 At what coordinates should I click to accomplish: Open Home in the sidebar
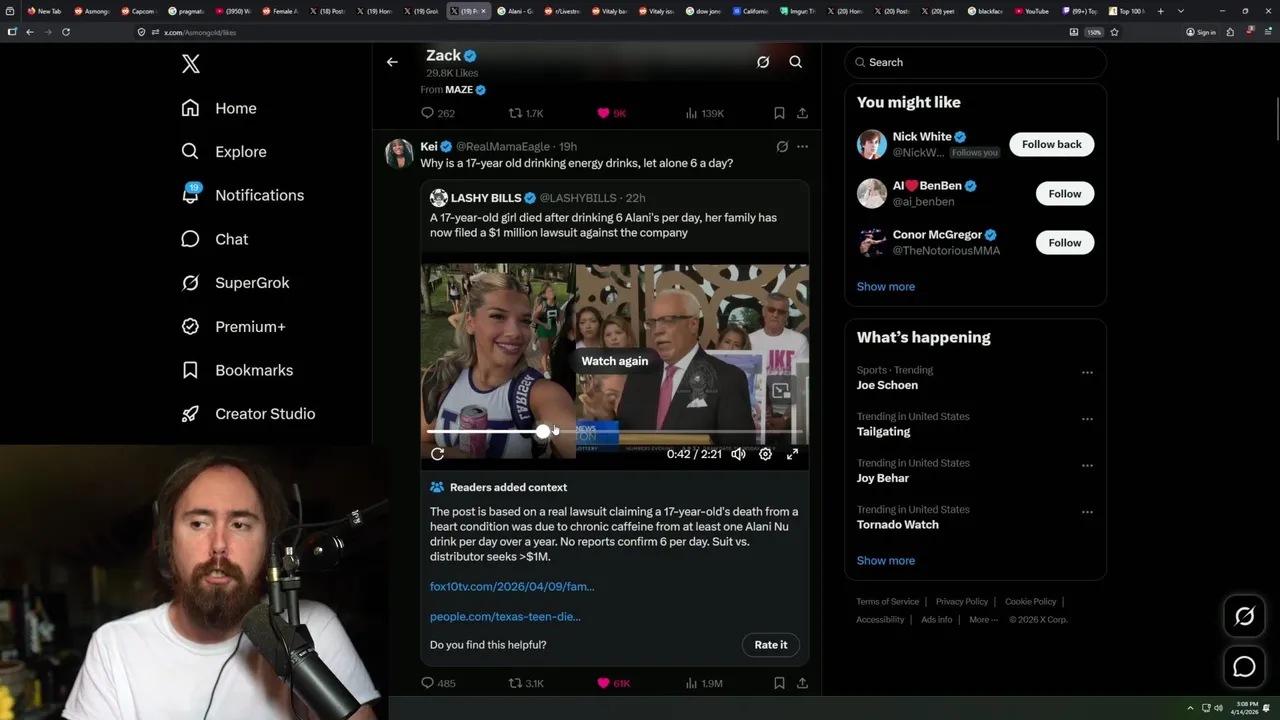(x=219, y=108)
